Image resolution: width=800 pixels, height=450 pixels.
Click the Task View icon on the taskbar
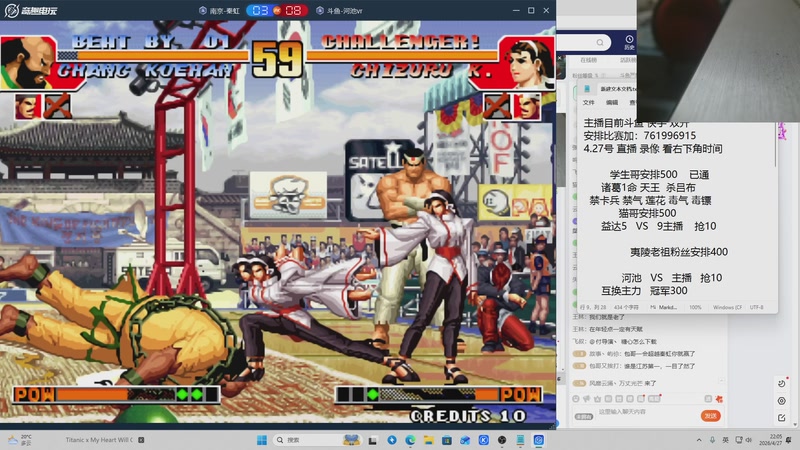(x=373, y=440)
